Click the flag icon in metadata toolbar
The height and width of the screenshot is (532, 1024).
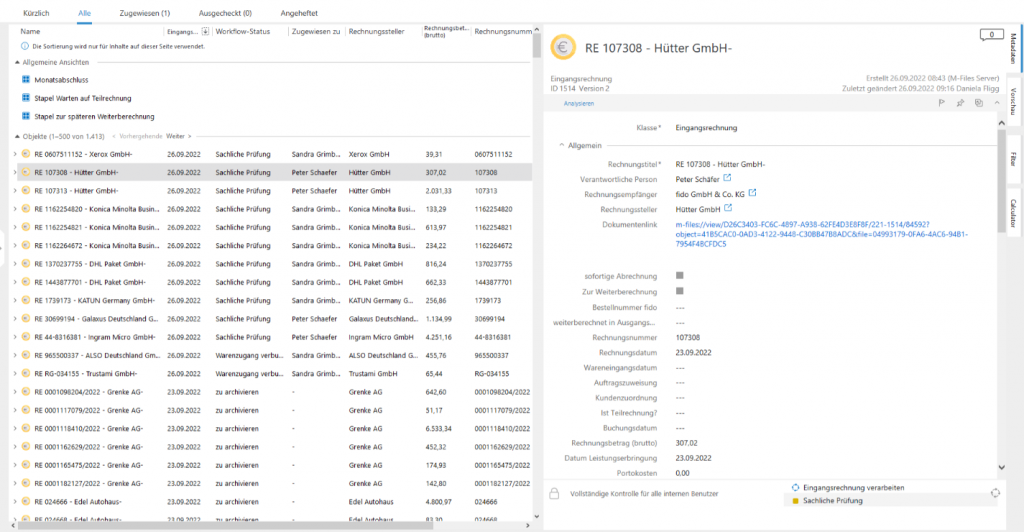click(942, 103)
